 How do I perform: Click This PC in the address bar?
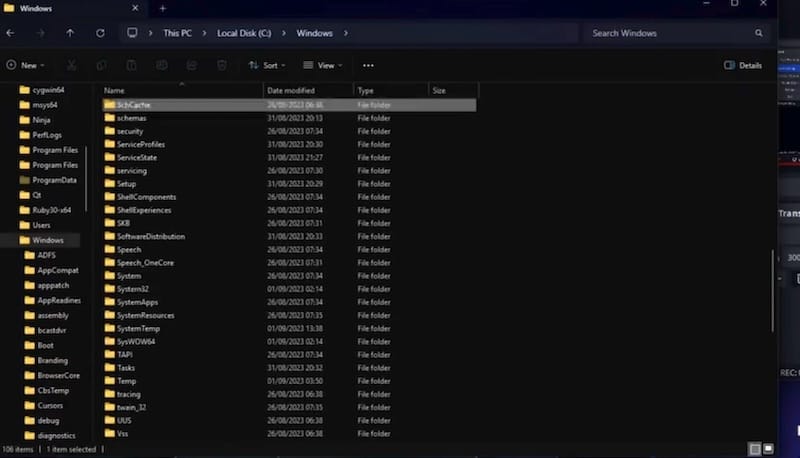(178, 33)
